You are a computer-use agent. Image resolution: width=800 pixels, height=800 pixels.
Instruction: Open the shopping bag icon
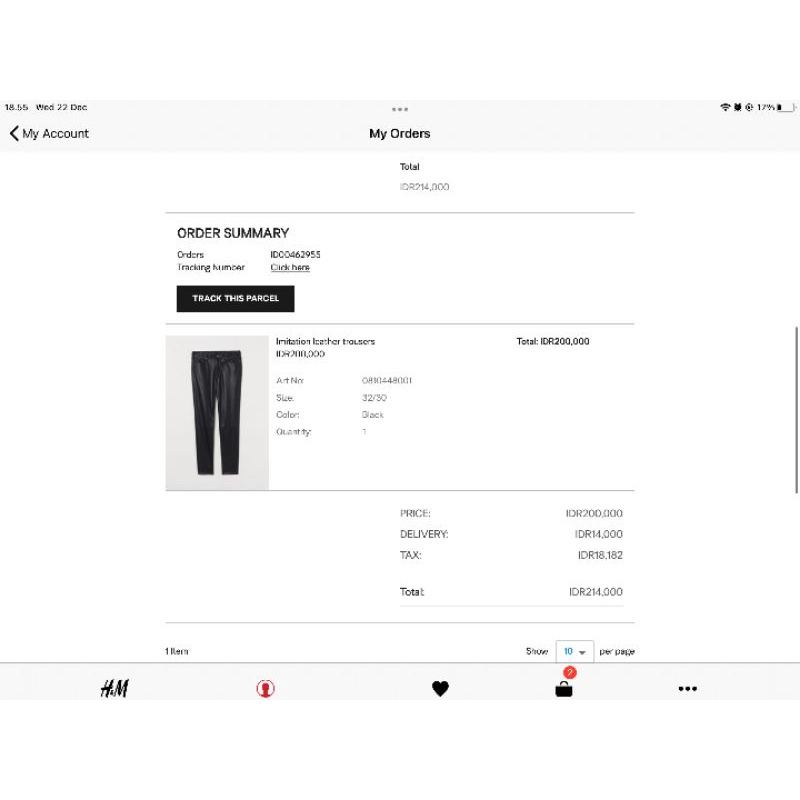pyautogui.click(x=562, y=690)
